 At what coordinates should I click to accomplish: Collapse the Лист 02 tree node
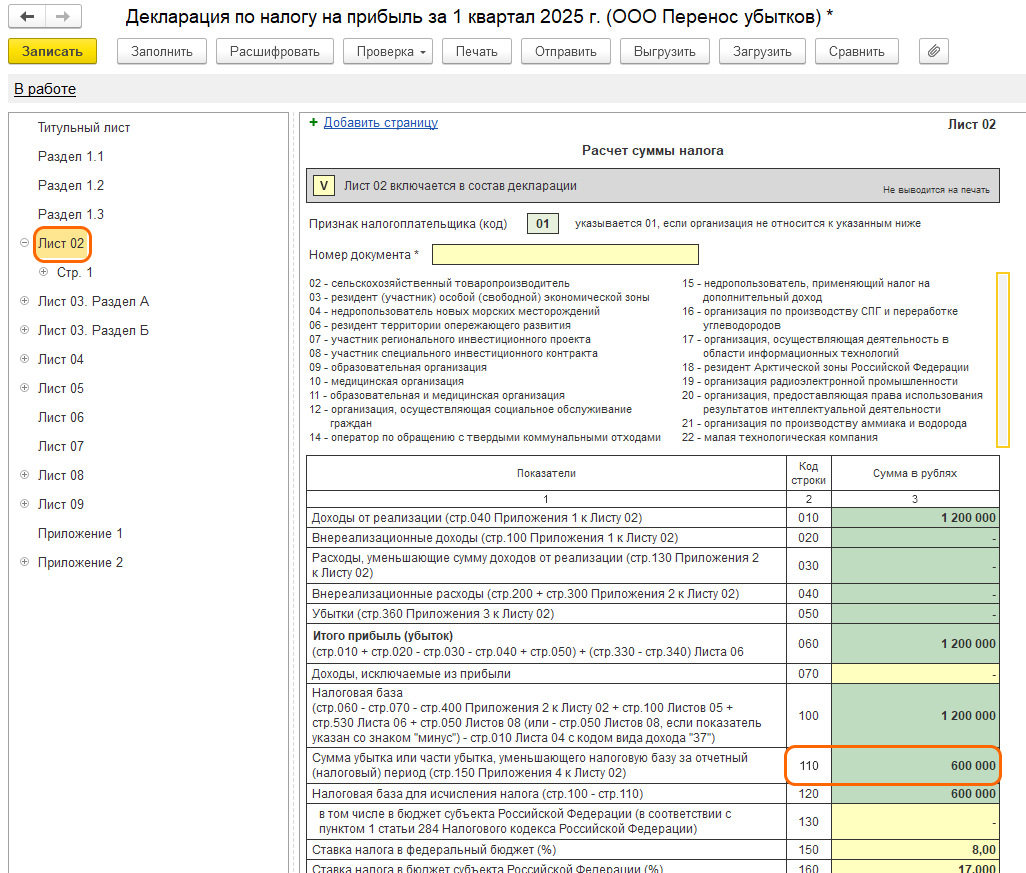point(24,243)
